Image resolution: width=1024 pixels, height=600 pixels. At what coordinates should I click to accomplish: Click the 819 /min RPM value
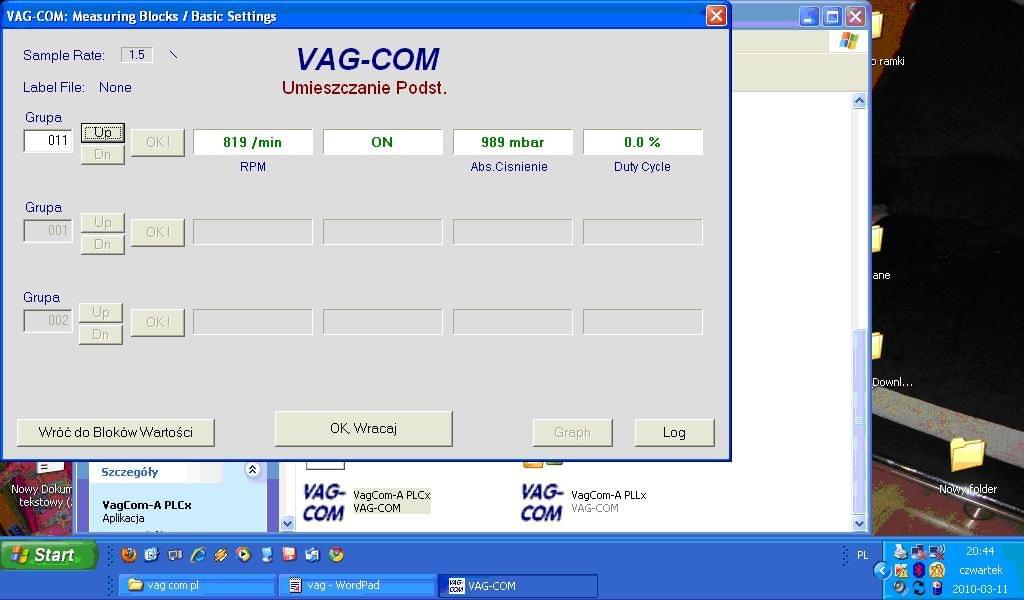pos(253,142)
